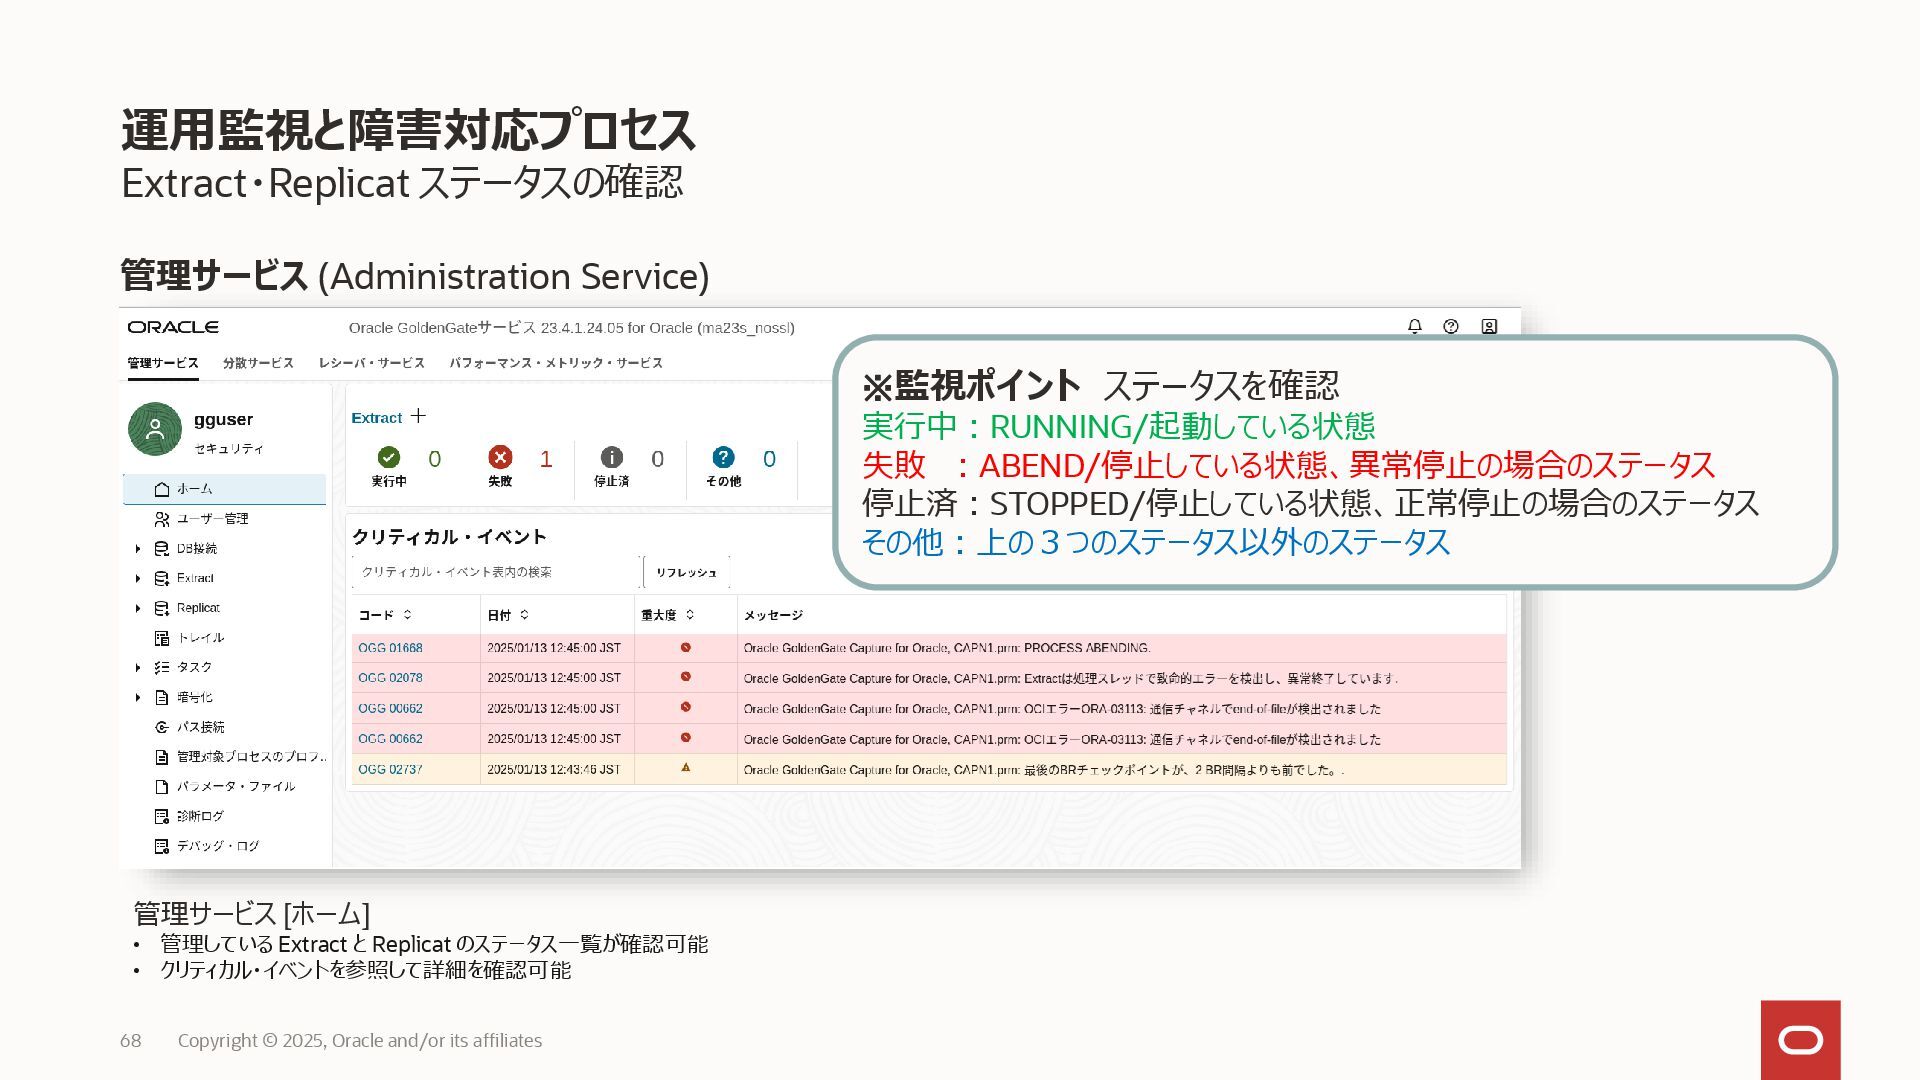1920x1080 pixels.
Task: Click the plus icon next to Extract
Action: pyautogui.click(x=418, y=416)
